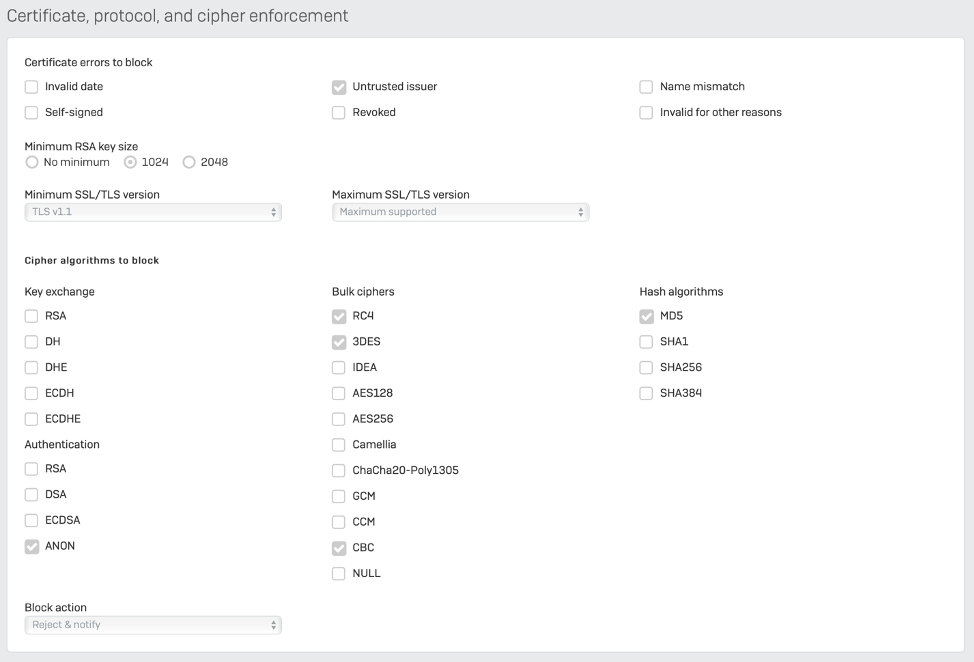Toggle the Untrusted issuer checkbox
This screenshot has height=662, width=974.
339,87
